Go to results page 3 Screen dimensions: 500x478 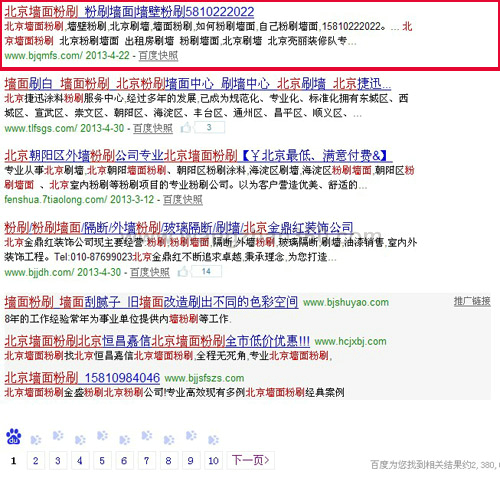pyautogui.click(x=58, y=461)
